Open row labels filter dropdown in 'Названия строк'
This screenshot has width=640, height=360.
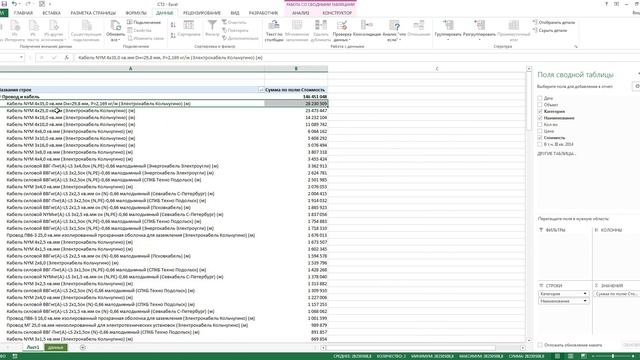pos(261,90)
